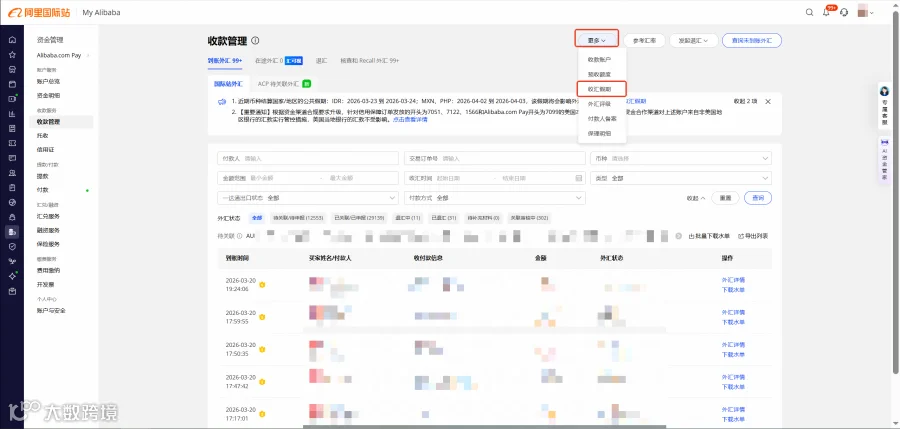
Task: Click the star favorites icon in sidebar
Action: click(x=12, y=55)
